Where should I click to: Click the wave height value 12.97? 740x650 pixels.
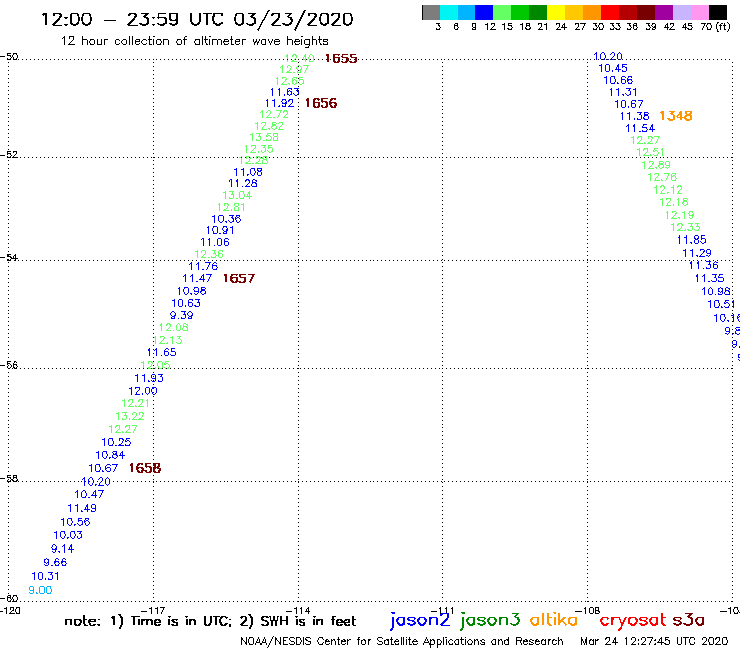[294, 69]
